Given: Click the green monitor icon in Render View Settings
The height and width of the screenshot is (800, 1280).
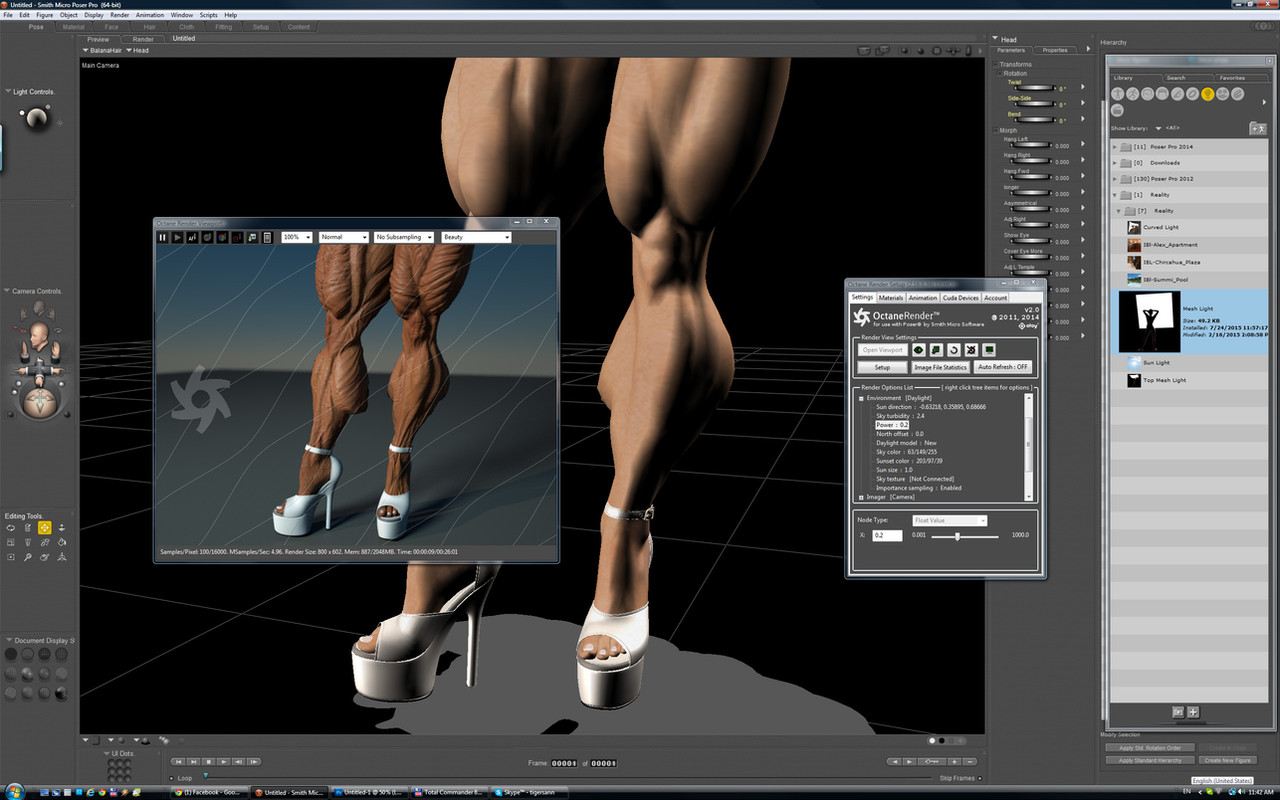Looking at the screenshot, I should pos(989,350).
